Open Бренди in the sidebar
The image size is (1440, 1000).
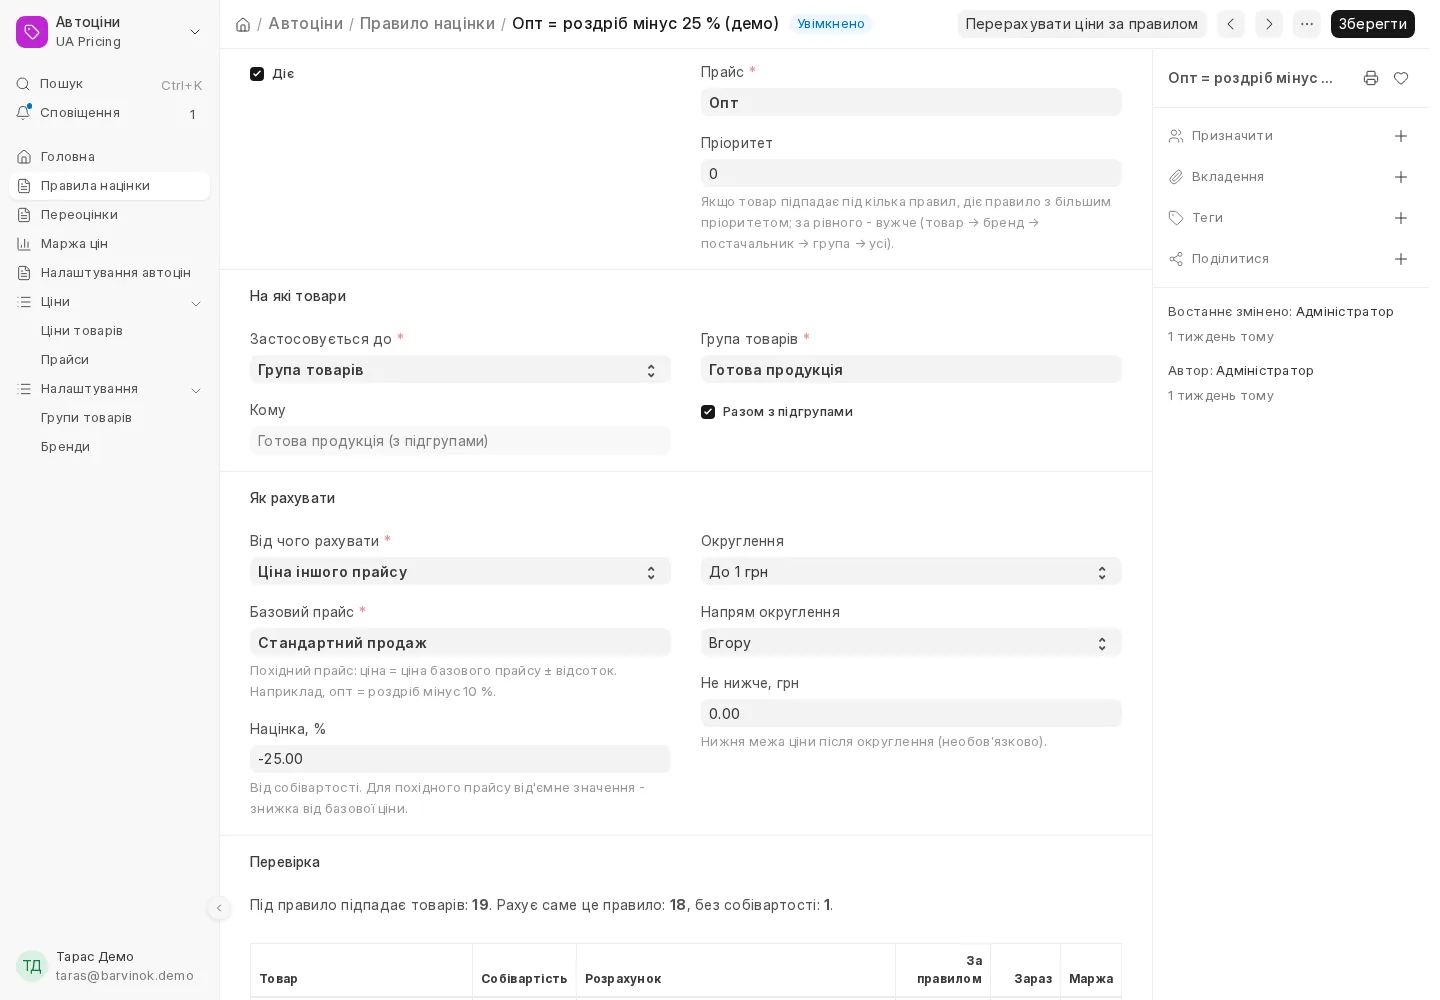tap(110, 447)
